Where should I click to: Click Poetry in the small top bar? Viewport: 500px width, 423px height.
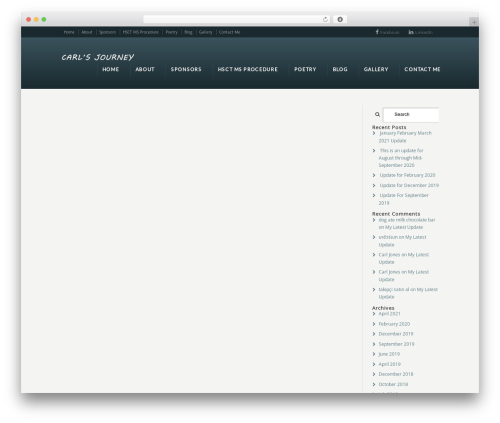(172, 32)
